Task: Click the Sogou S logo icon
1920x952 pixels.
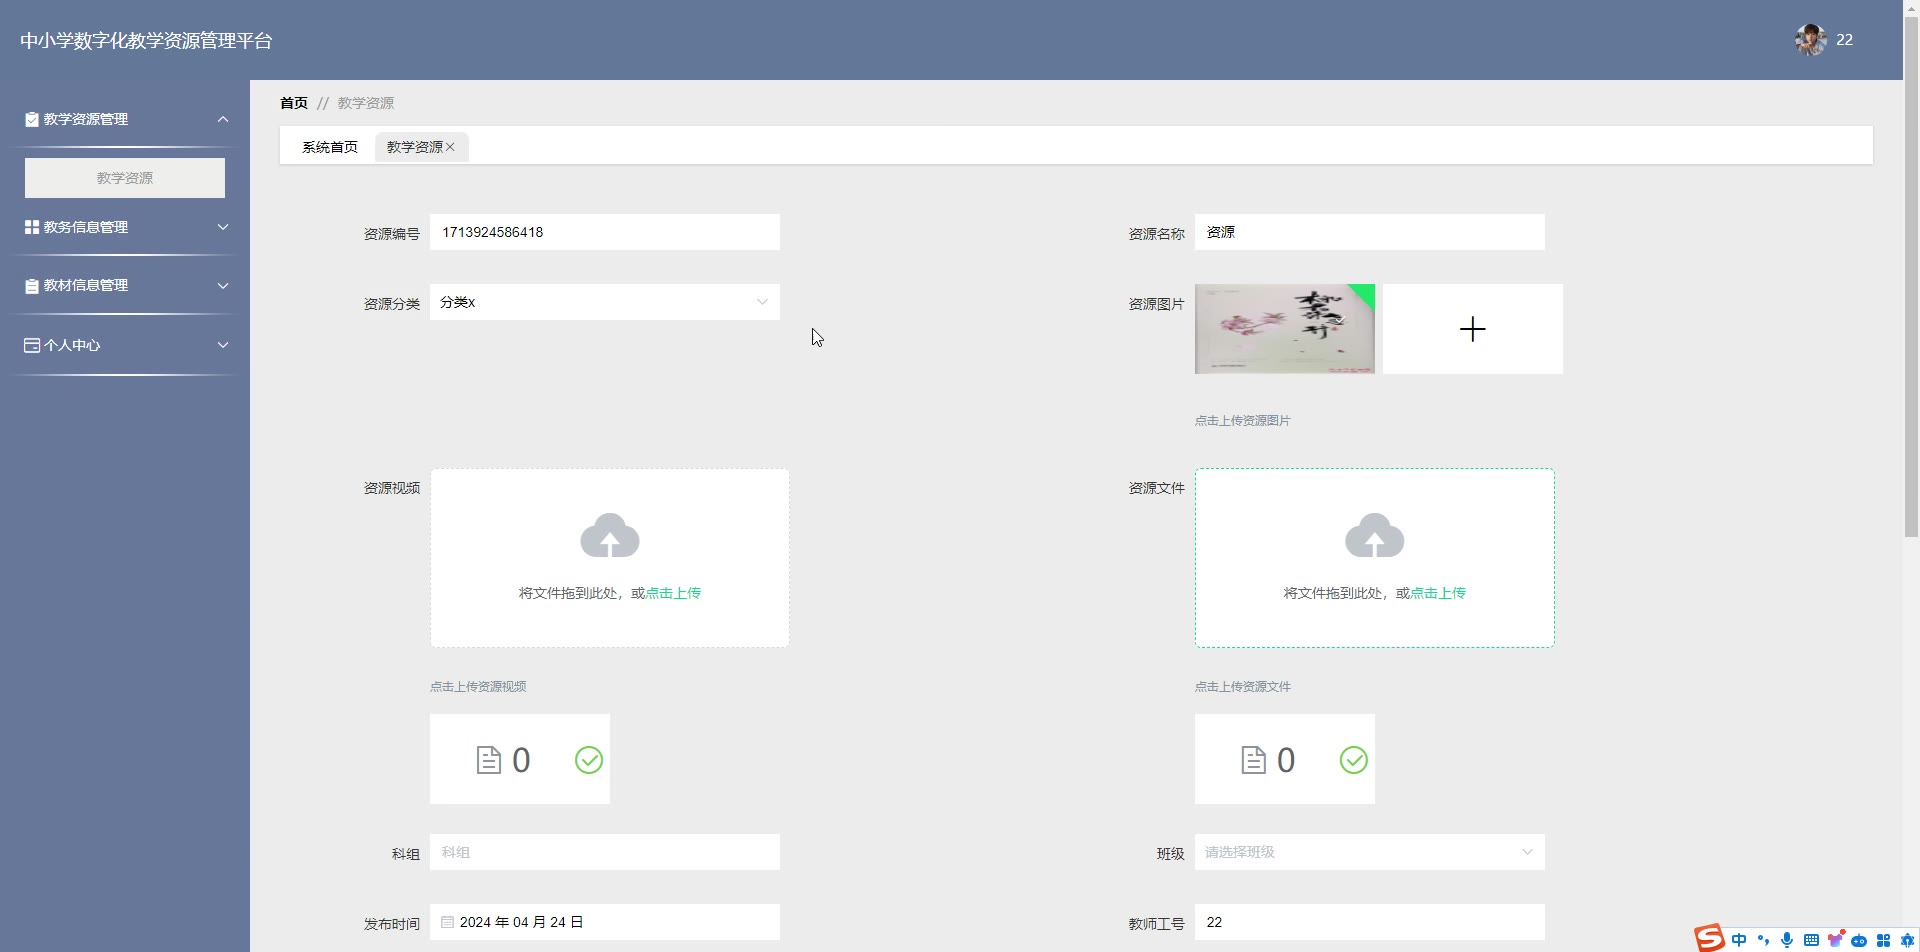Action: 1710,937
